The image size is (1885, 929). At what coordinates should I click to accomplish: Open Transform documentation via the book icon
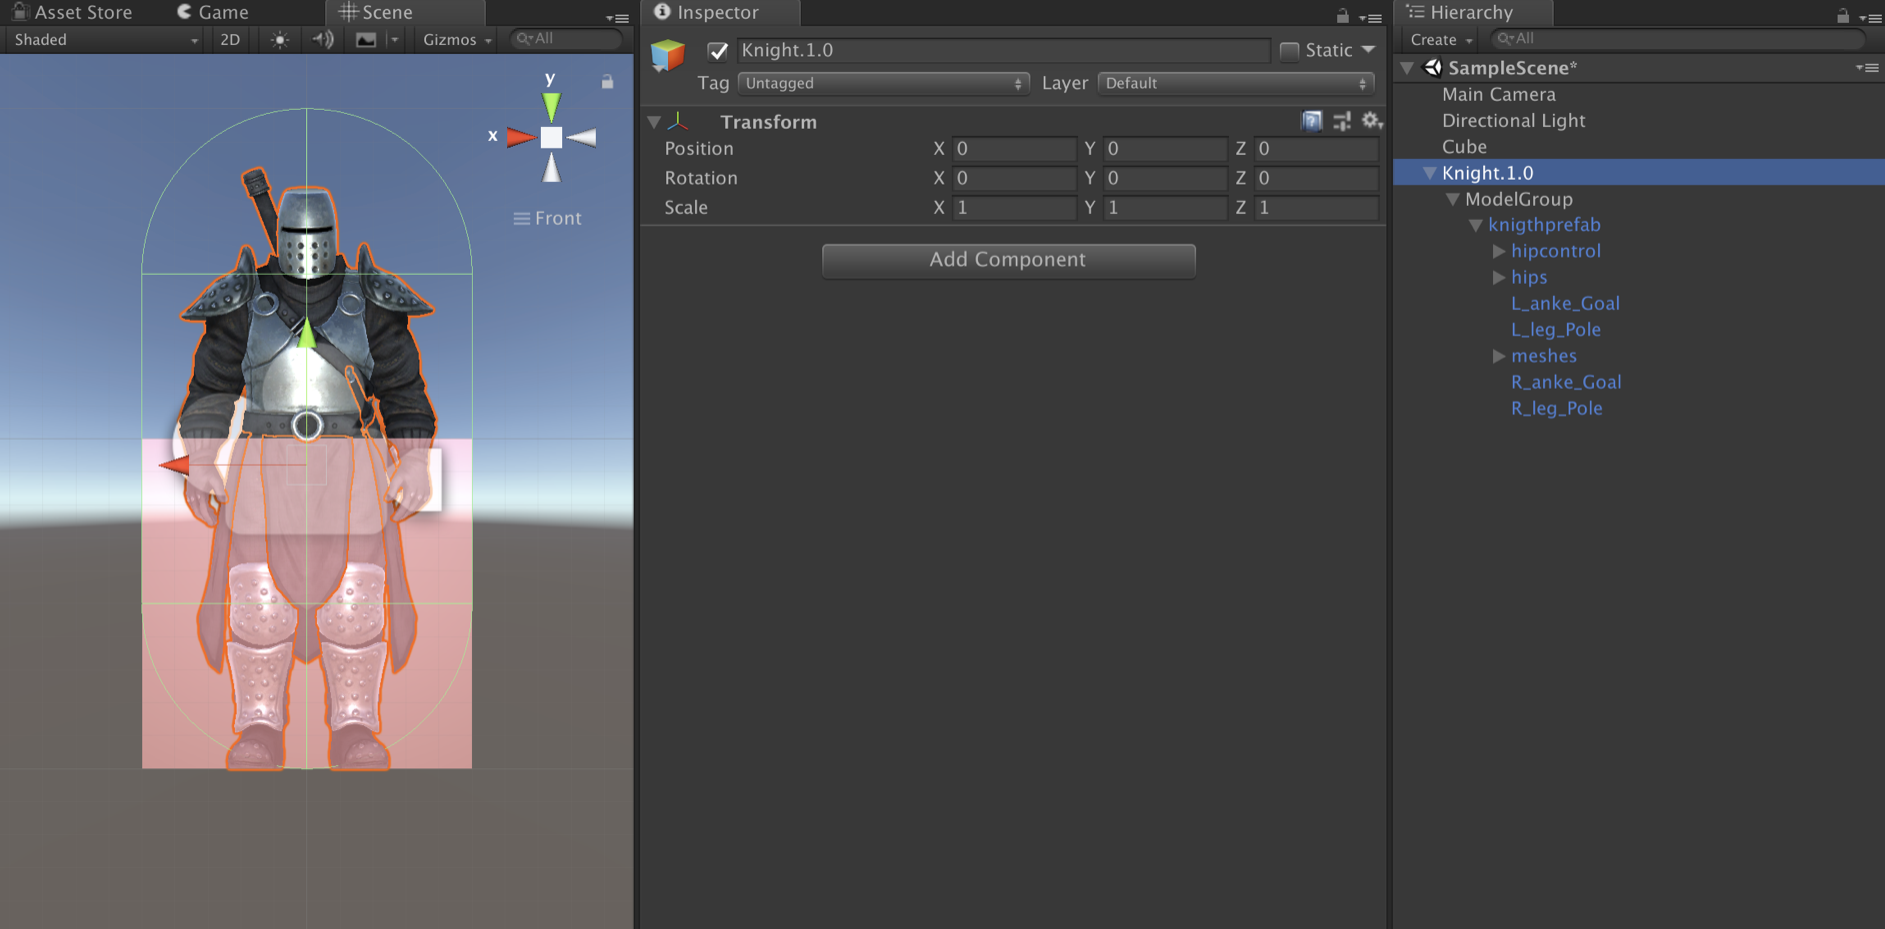coord(1310,121)
